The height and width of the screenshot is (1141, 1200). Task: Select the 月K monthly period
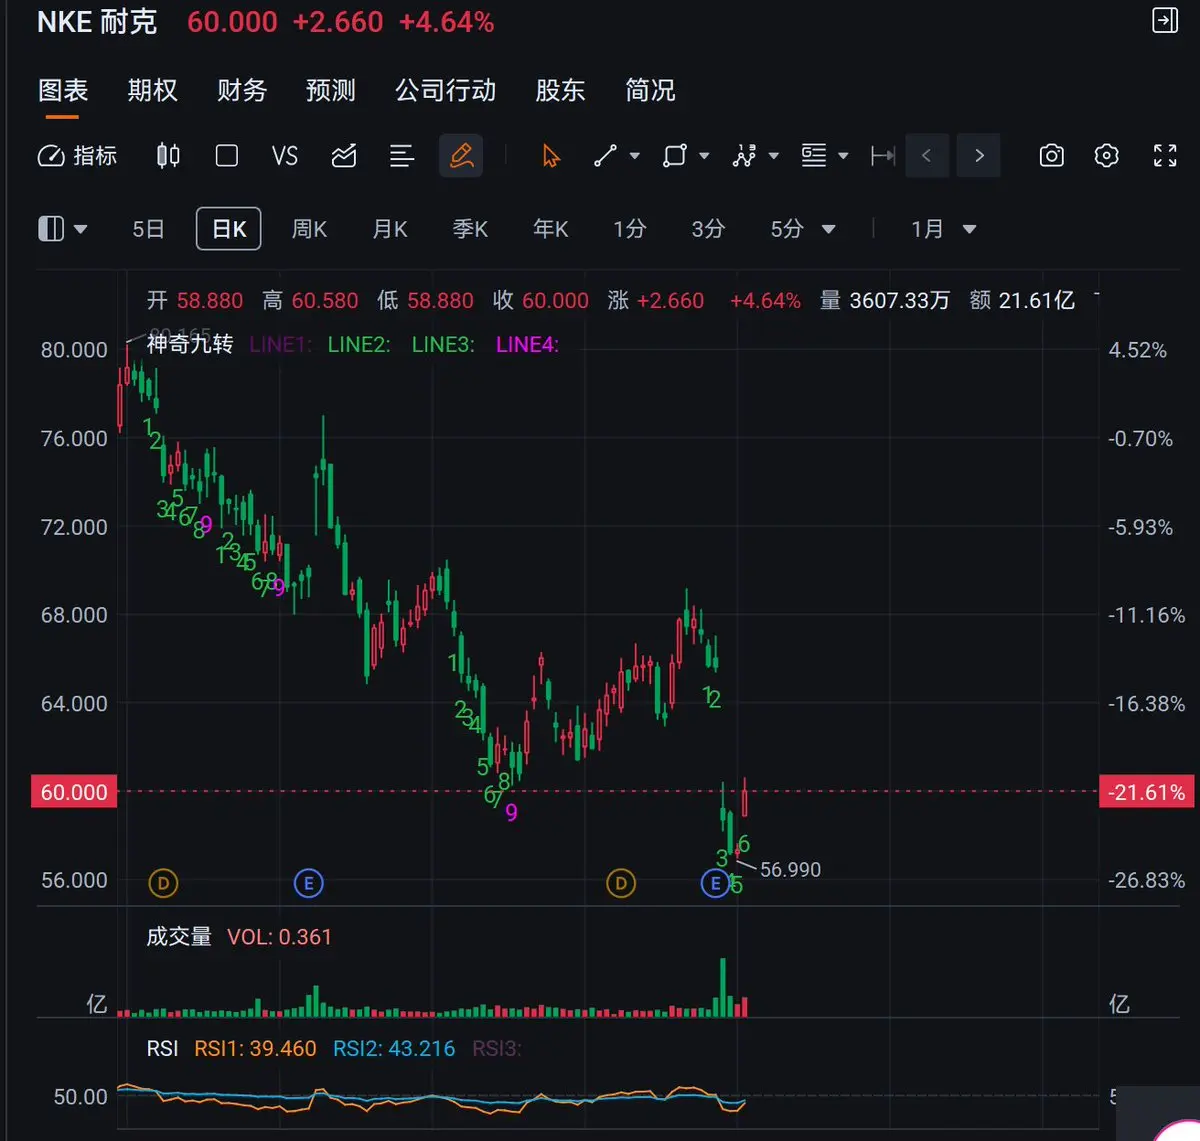pos(390,229)
